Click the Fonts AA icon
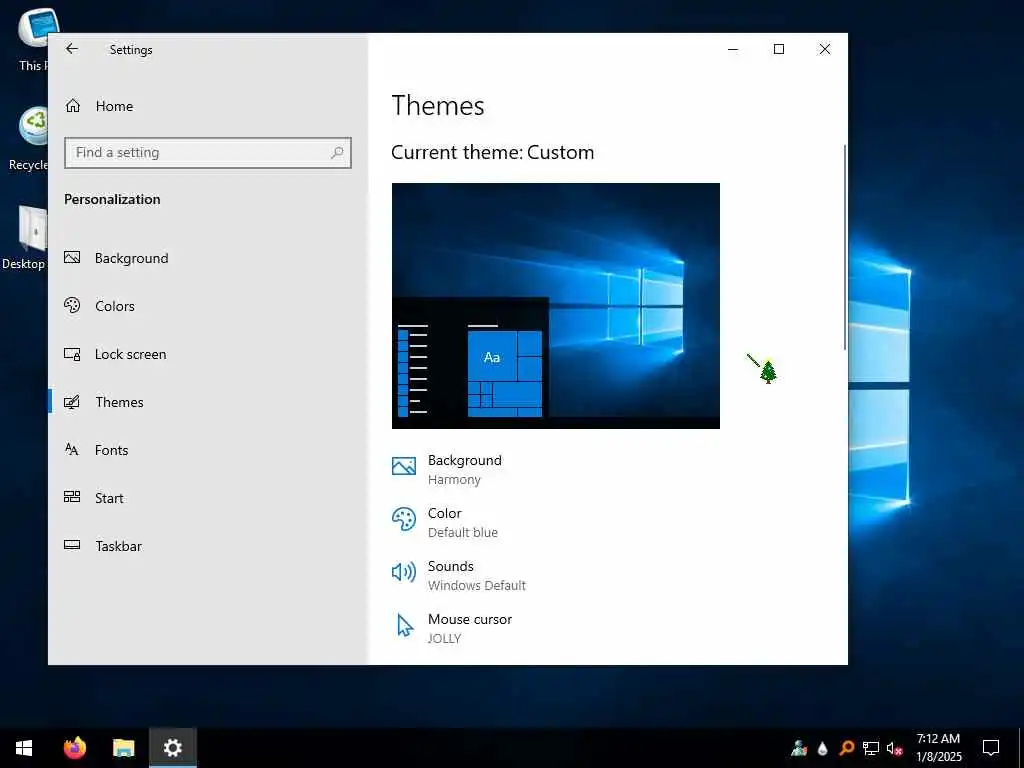This screenshot has width=1024, height=768. point(72,449)
